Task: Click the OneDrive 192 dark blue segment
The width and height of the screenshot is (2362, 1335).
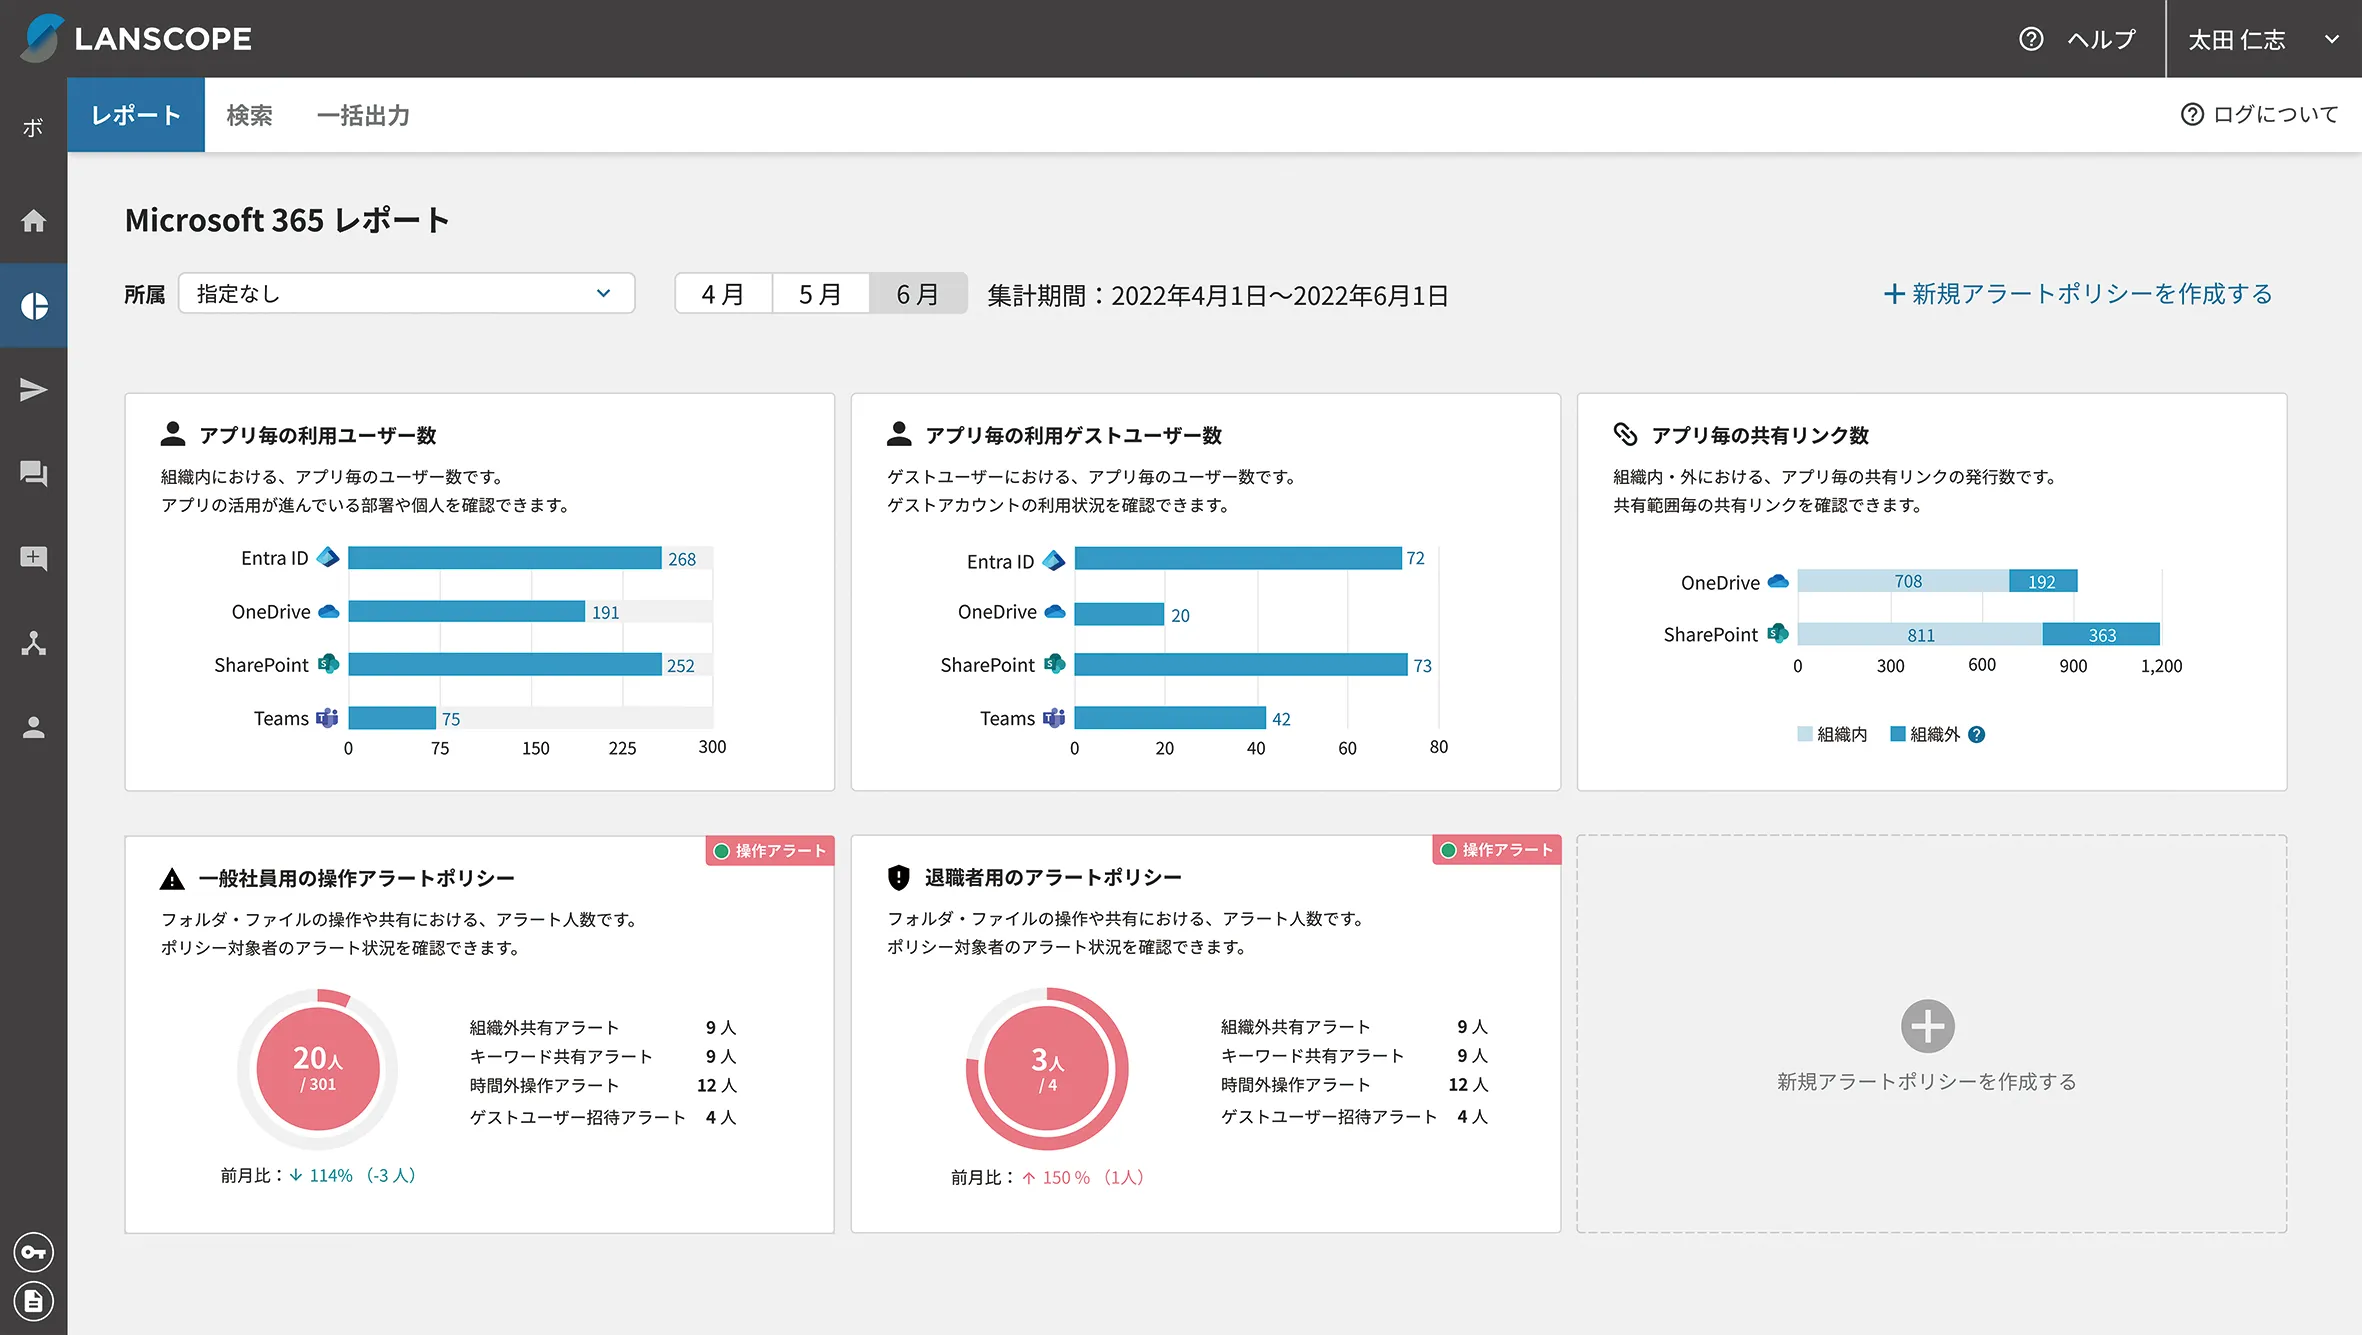Action: tap(2043, 581)
